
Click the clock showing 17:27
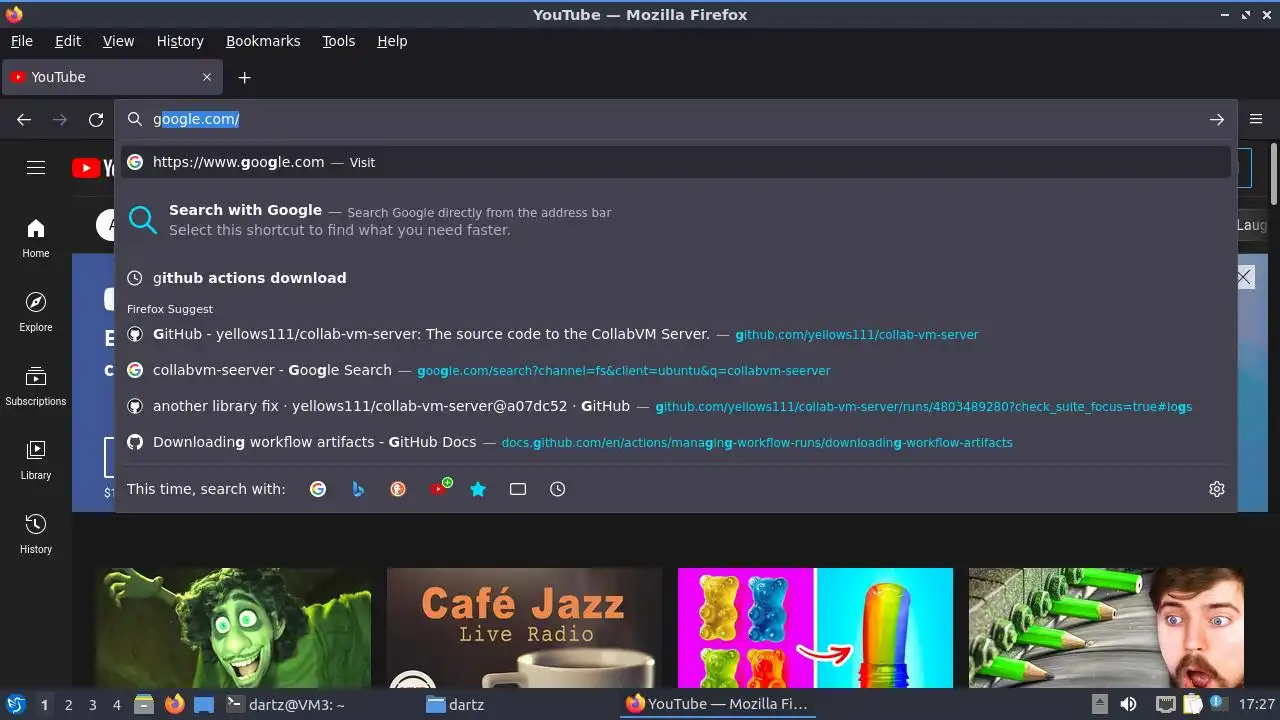pyautogui.click(x=1257, y=704)
